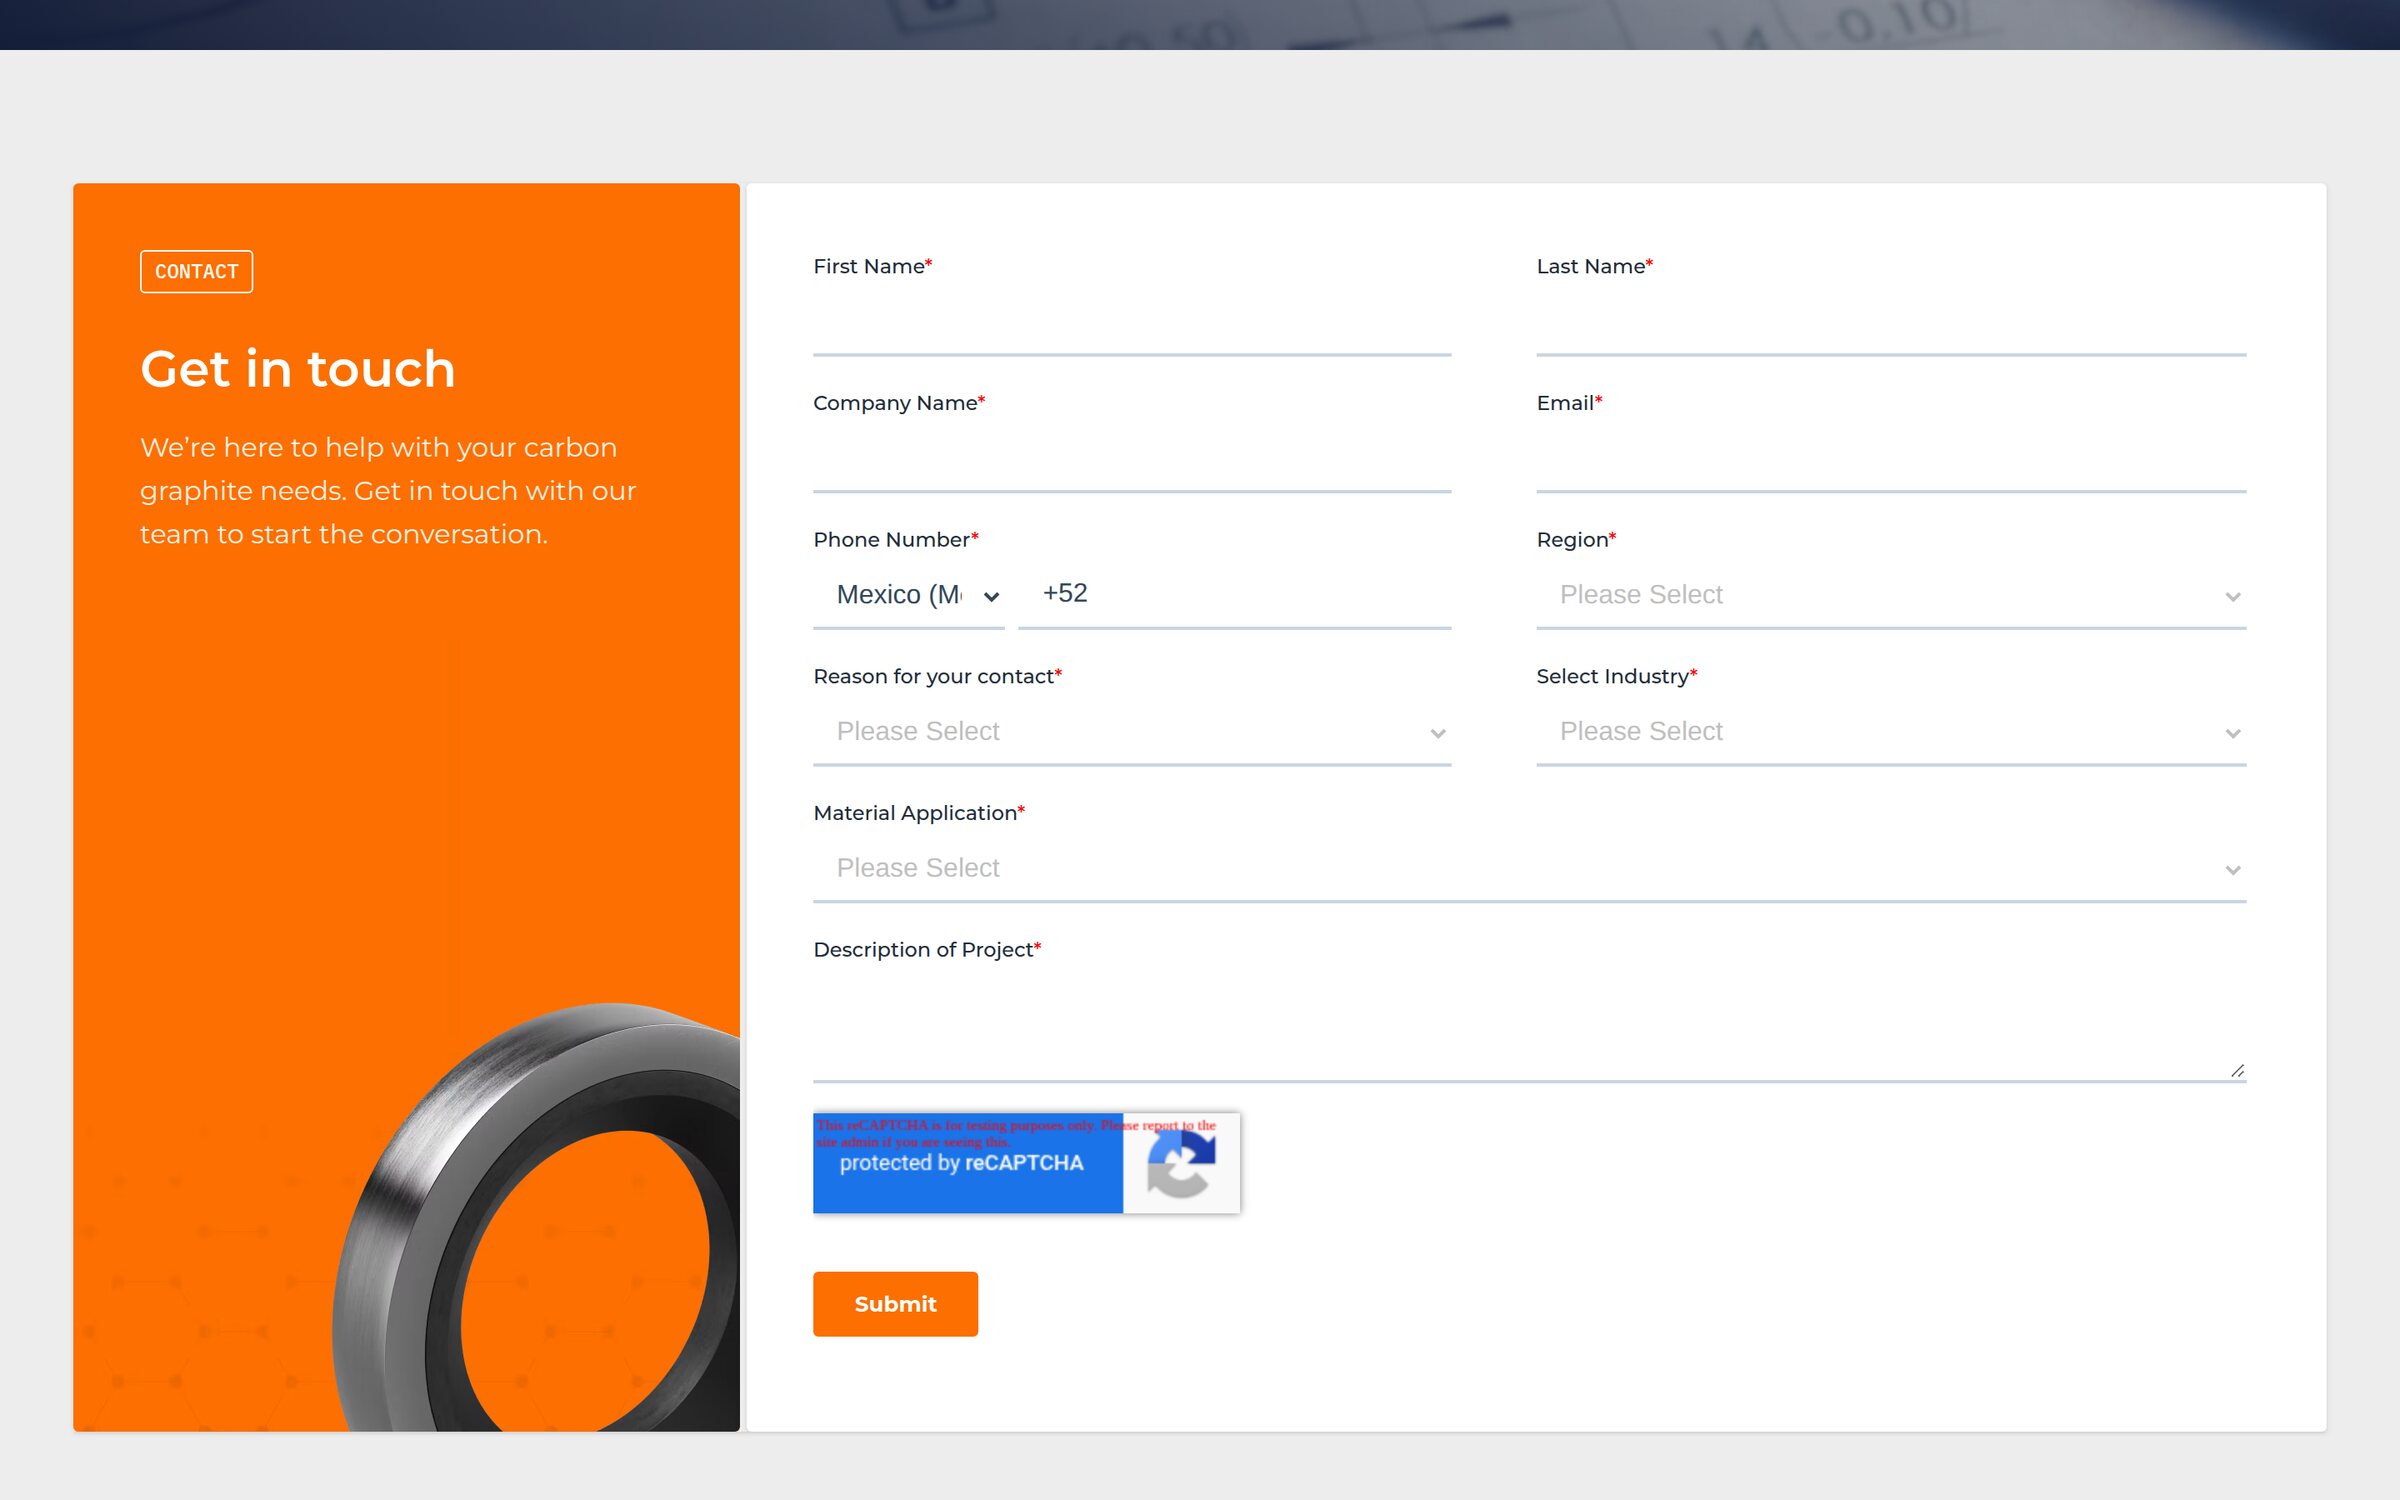
Task: Open the Mexico country code dropdown
Action: [x=908, y=595]
